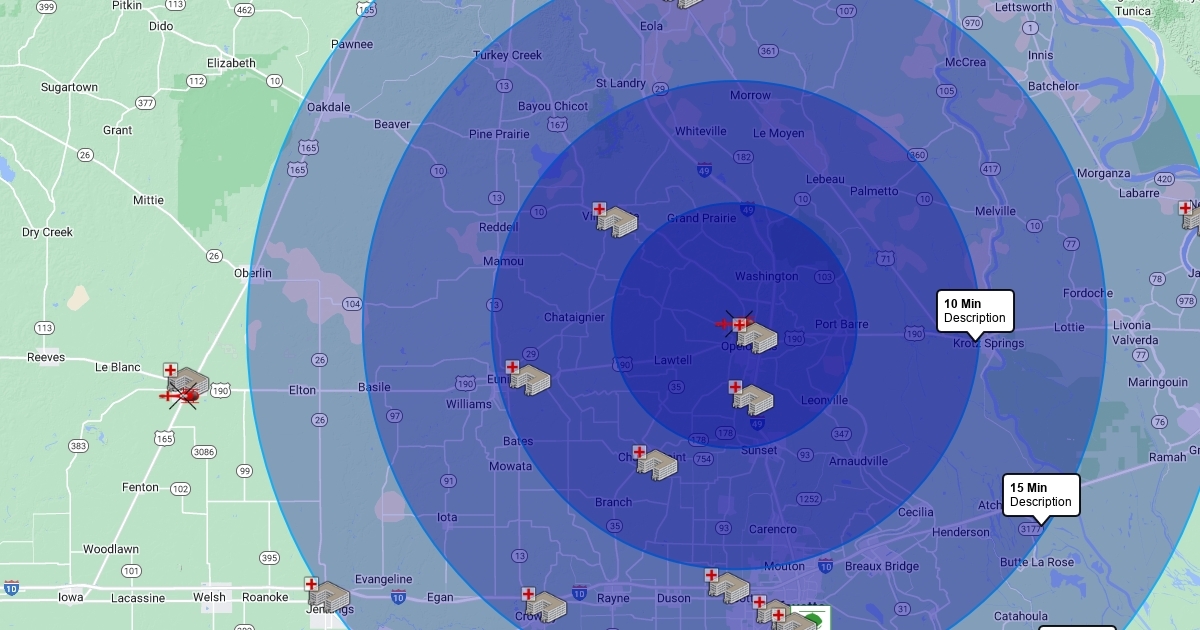This screenshot has height=630, width=1200.
Task: Open the hospital marker near Church Point
Action: (655, 462)
